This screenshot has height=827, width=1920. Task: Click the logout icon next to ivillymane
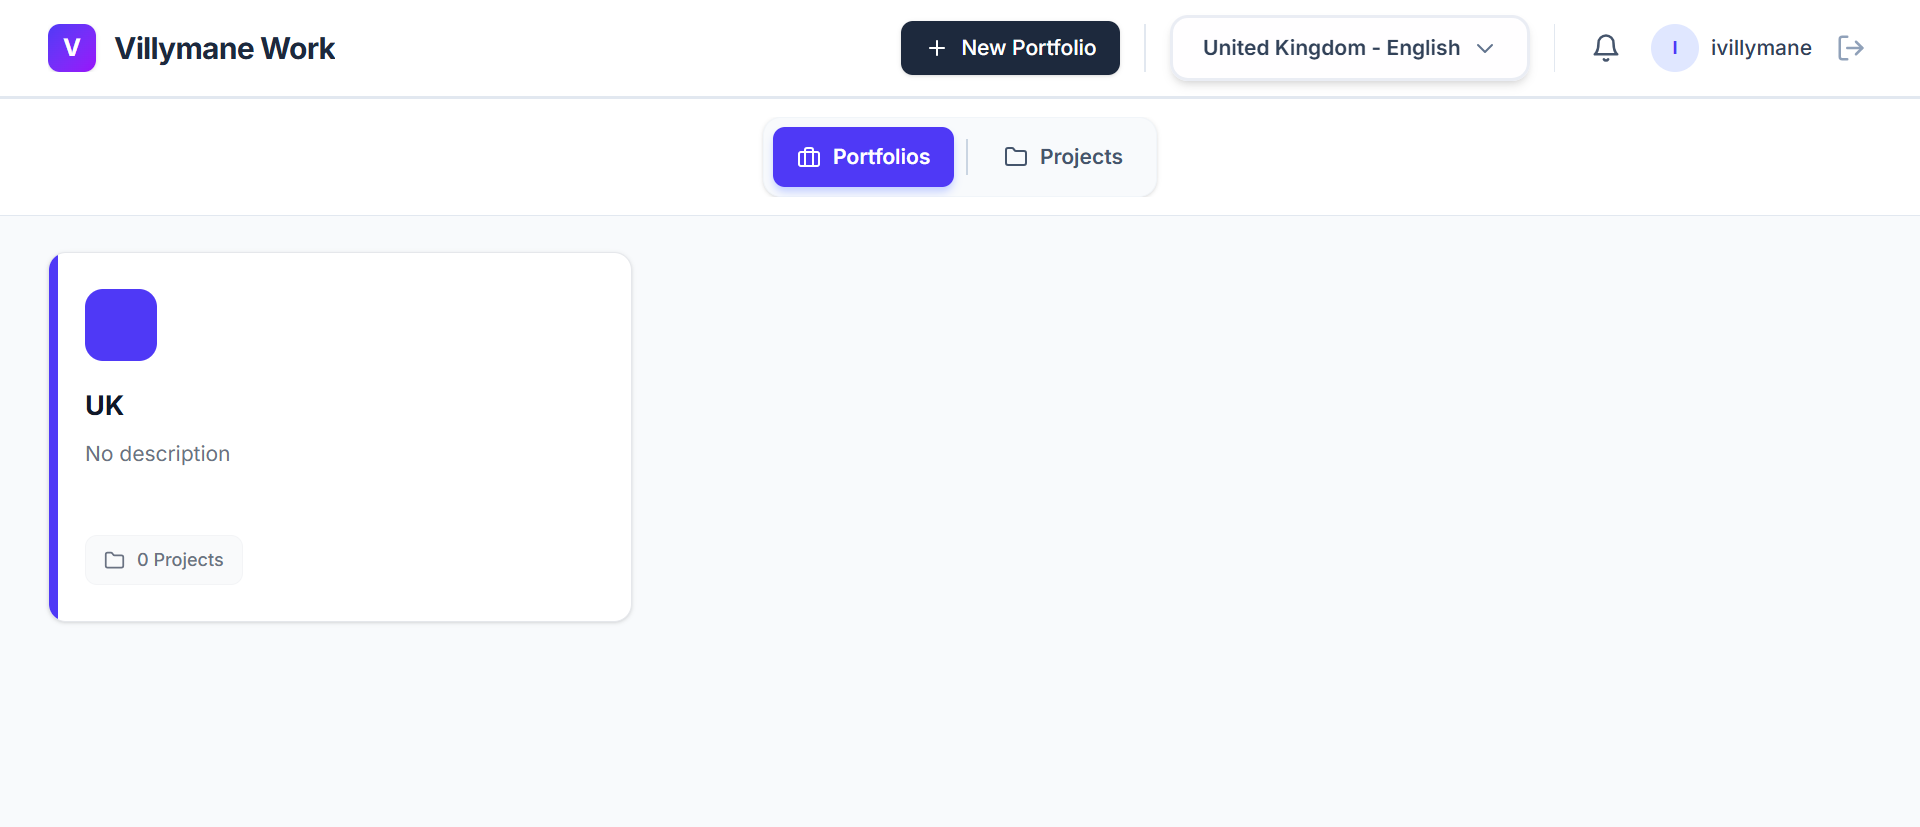coord(1851,47)
